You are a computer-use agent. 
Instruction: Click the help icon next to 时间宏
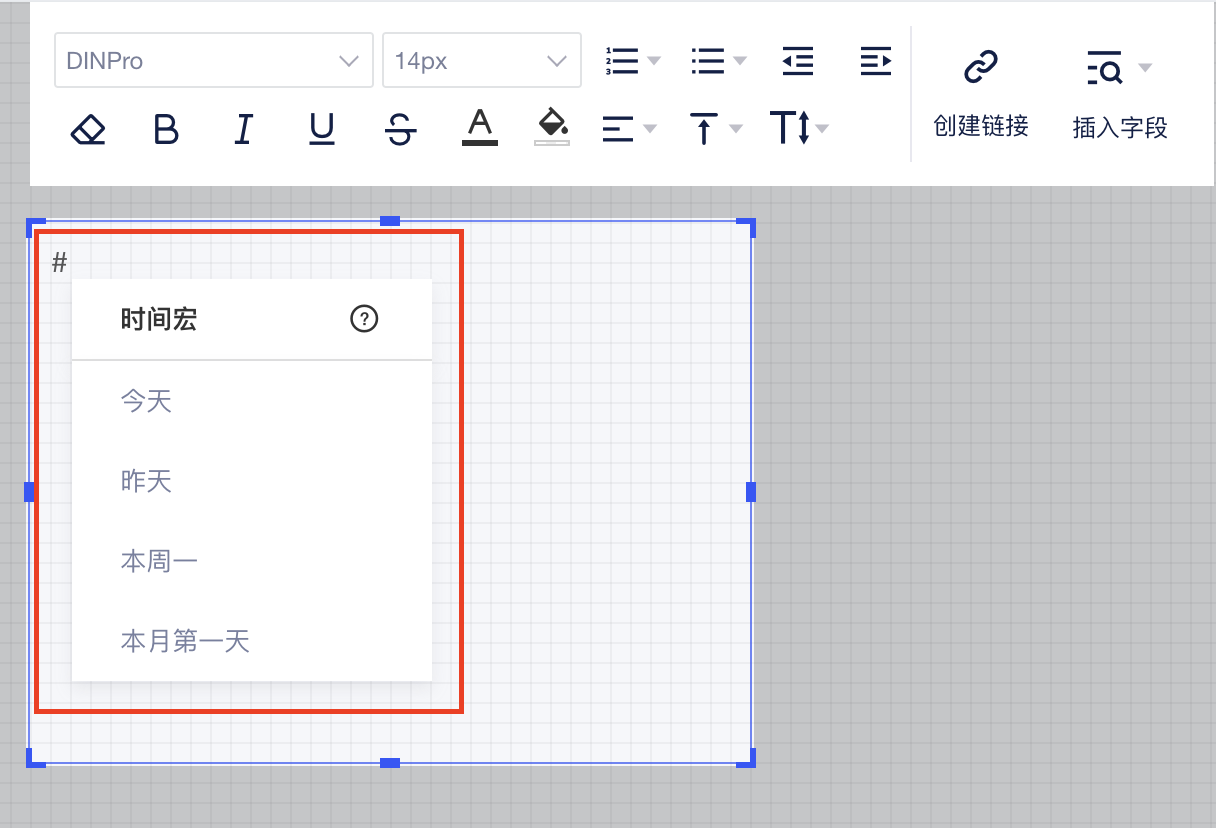click(x=365, y=319)
